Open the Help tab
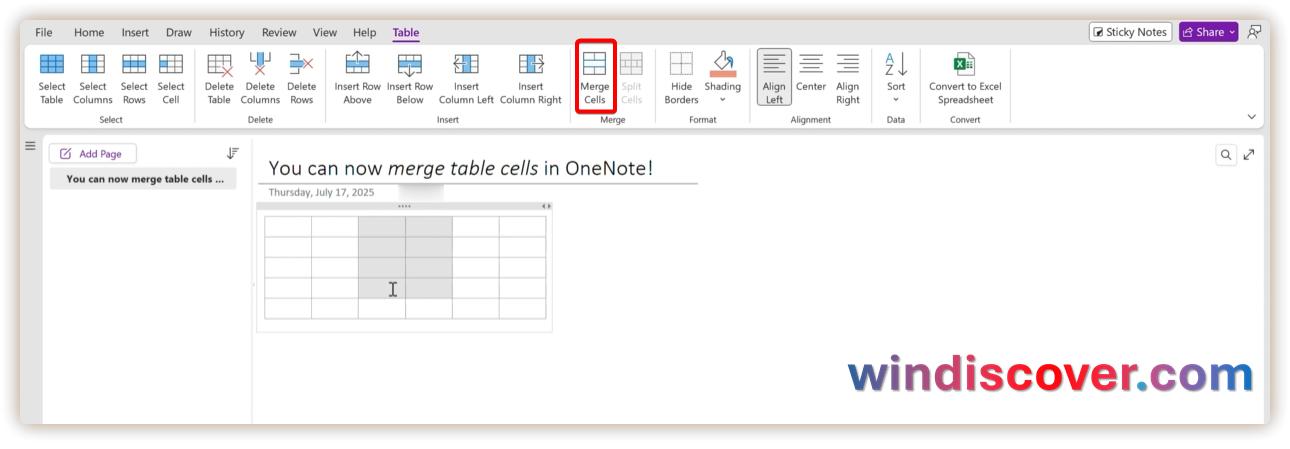The image size is (1290, 449). point(365,32)
